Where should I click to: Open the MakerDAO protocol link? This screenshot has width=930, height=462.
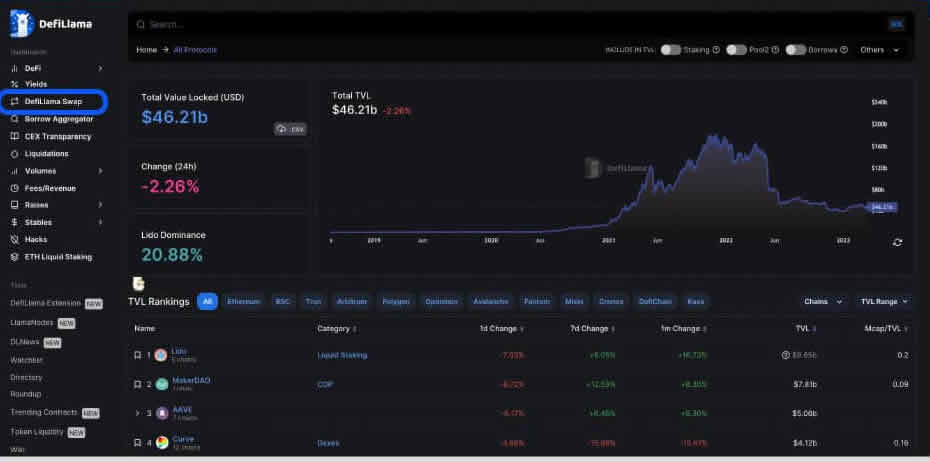[x=191, y=380]
